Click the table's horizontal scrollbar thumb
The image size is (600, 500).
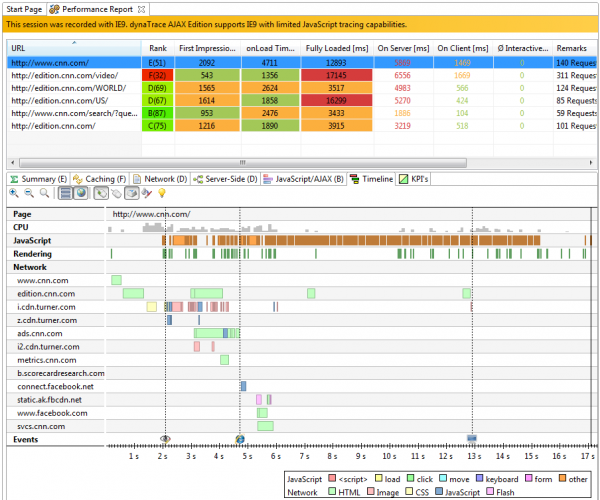pos(243,163)
